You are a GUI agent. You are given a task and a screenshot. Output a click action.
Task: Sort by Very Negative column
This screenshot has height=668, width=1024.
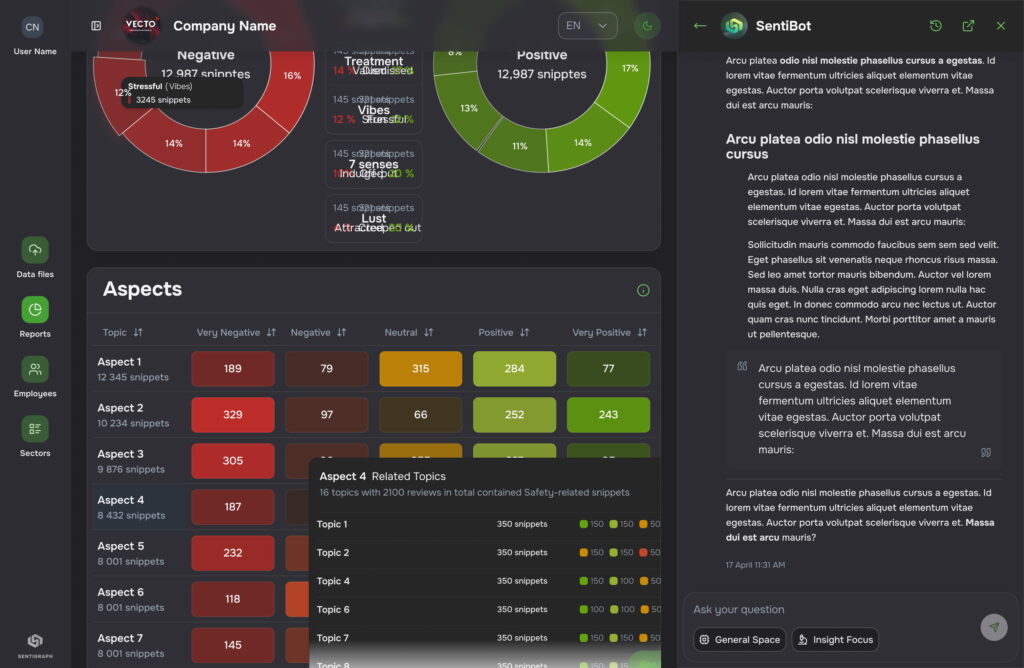(270, 333)
